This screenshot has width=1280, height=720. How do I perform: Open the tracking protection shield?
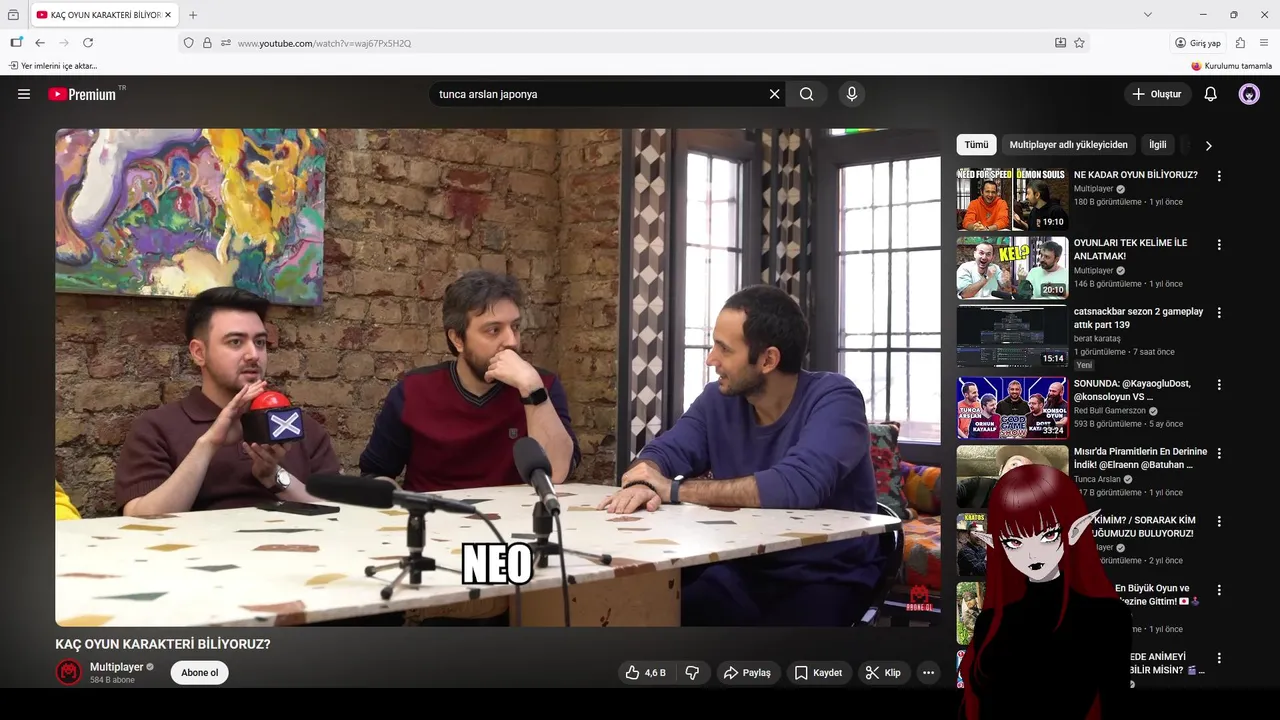(188, 43)
